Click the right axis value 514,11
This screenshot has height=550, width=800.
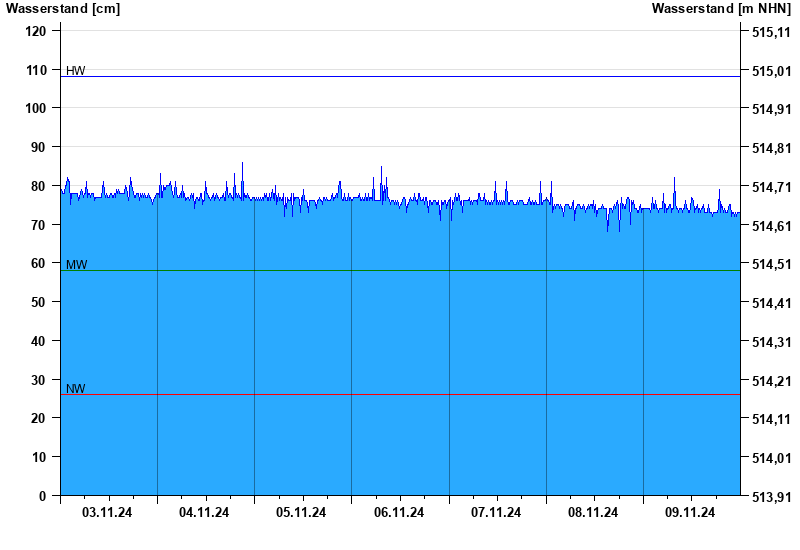click(x=771, y=419)
